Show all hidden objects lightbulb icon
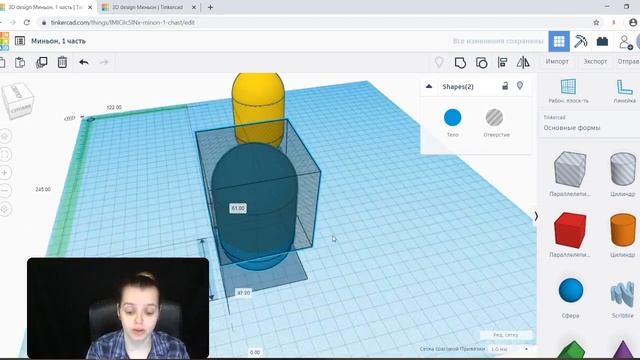Screen dimensions: 640x360 [439, 62]
